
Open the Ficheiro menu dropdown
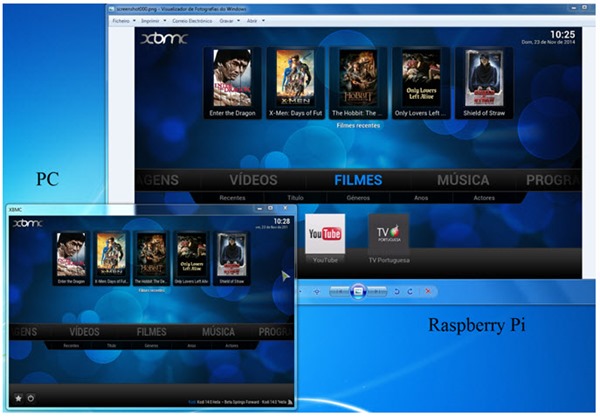124,21
